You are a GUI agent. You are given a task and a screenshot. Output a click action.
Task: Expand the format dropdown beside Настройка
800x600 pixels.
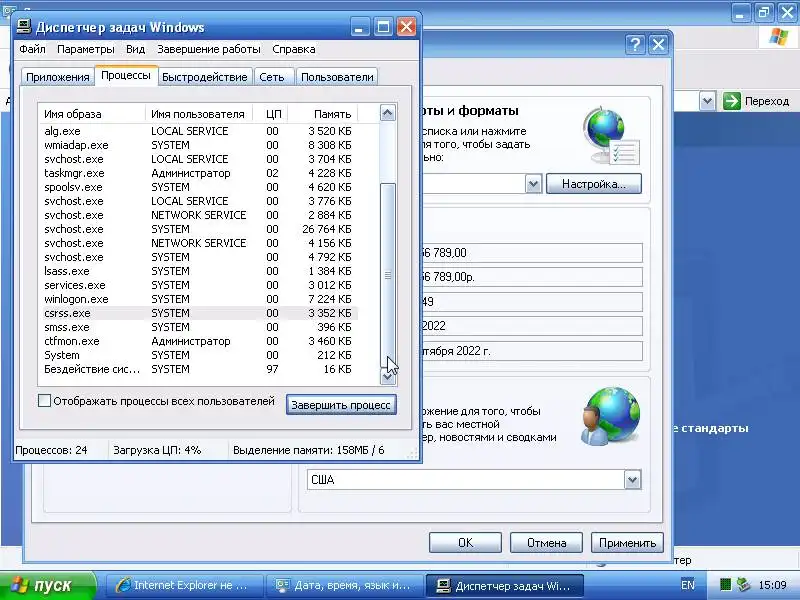click(x=533, y=184)
